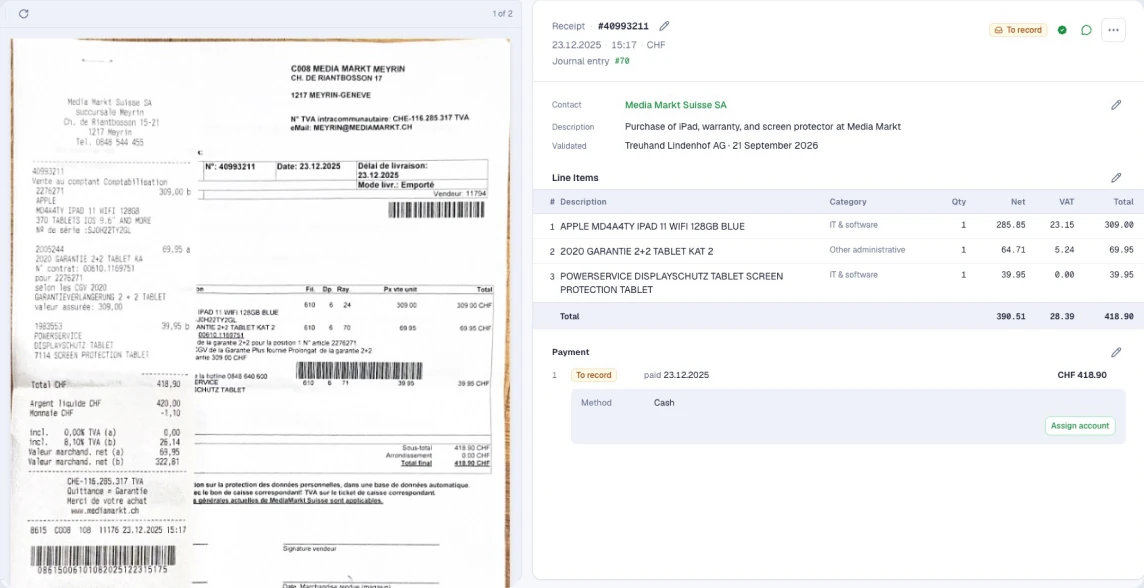Click the paid 23.12.2025 text
The height and width of the screenshot is (588, 1144).
tap(676, 375)
